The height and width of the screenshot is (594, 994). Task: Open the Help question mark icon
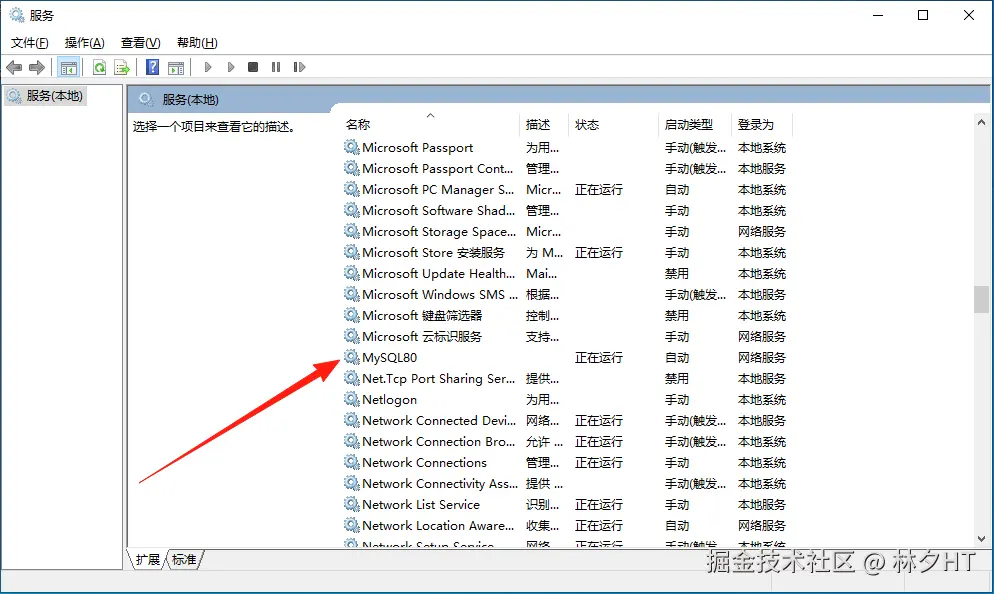152,67
